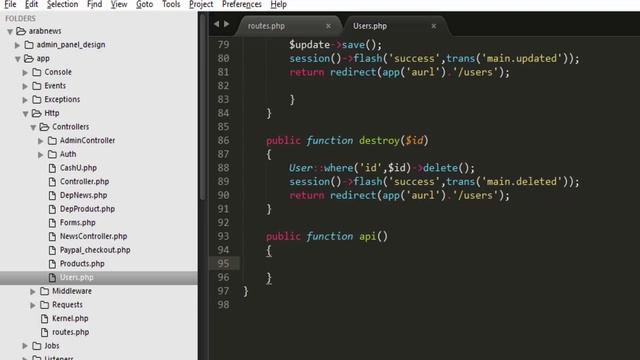
Task: Expand the Exceptions folder arrow
Action: (x=25, y=100)
